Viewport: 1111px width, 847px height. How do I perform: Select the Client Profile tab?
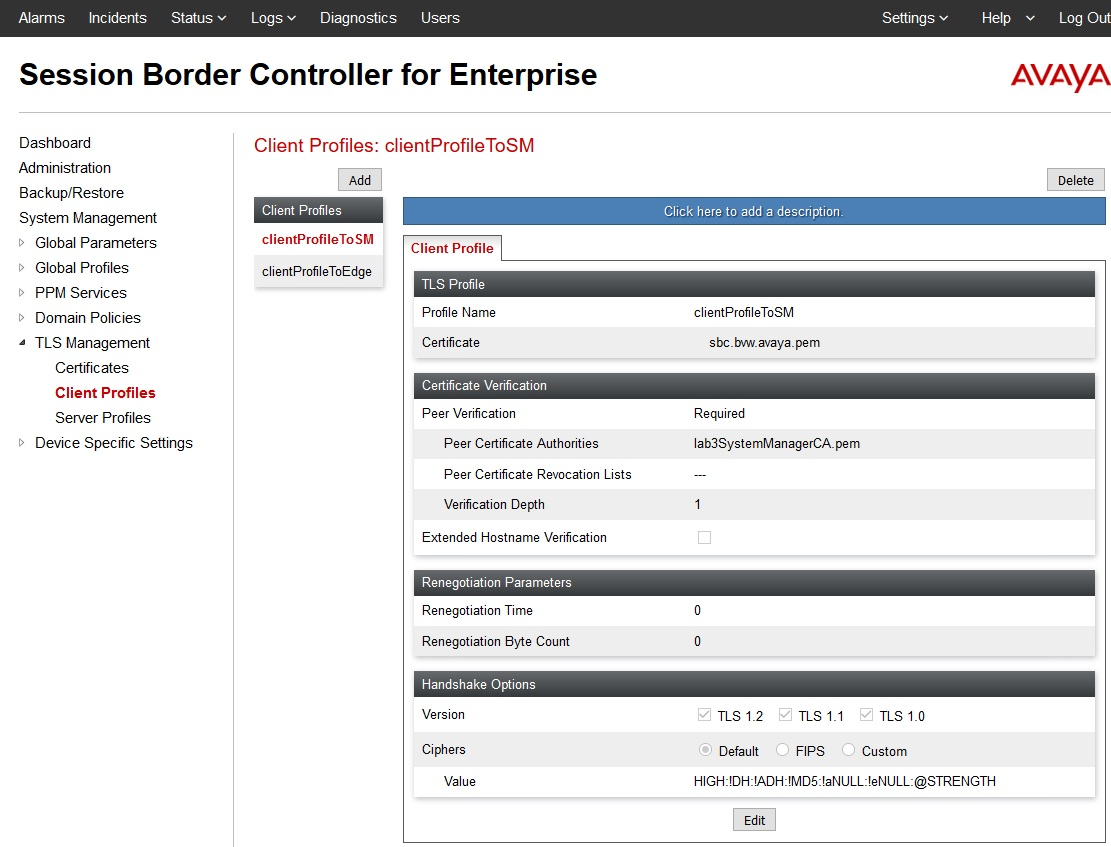coord(452,248)
